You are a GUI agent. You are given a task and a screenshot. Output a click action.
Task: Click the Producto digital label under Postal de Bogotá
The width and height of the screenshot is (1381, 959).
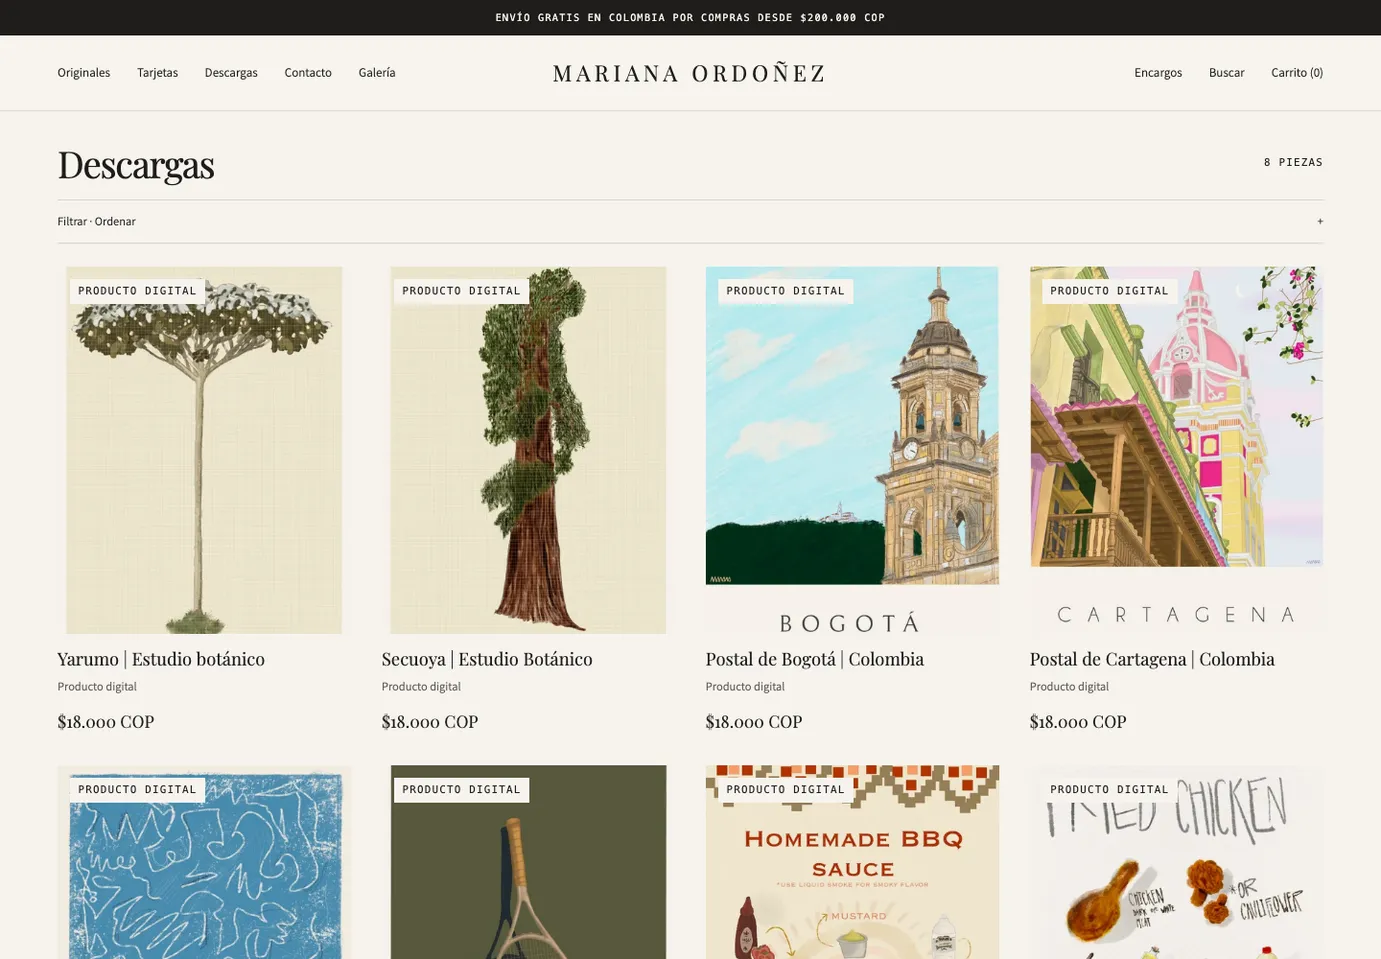click(x=745, y=687)
